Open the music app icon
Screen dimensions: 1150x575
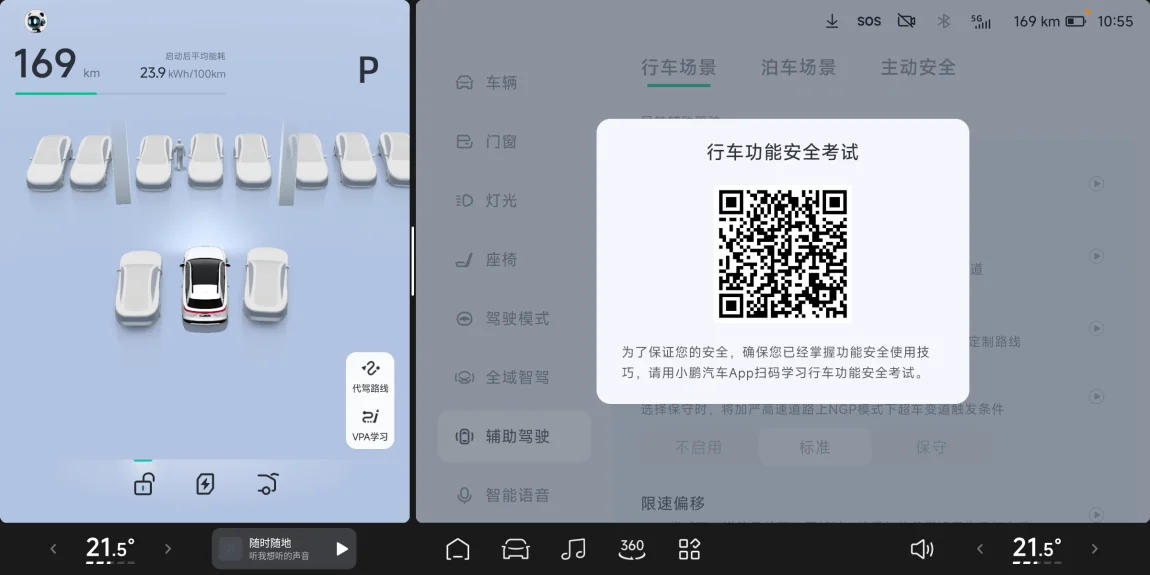573,549
